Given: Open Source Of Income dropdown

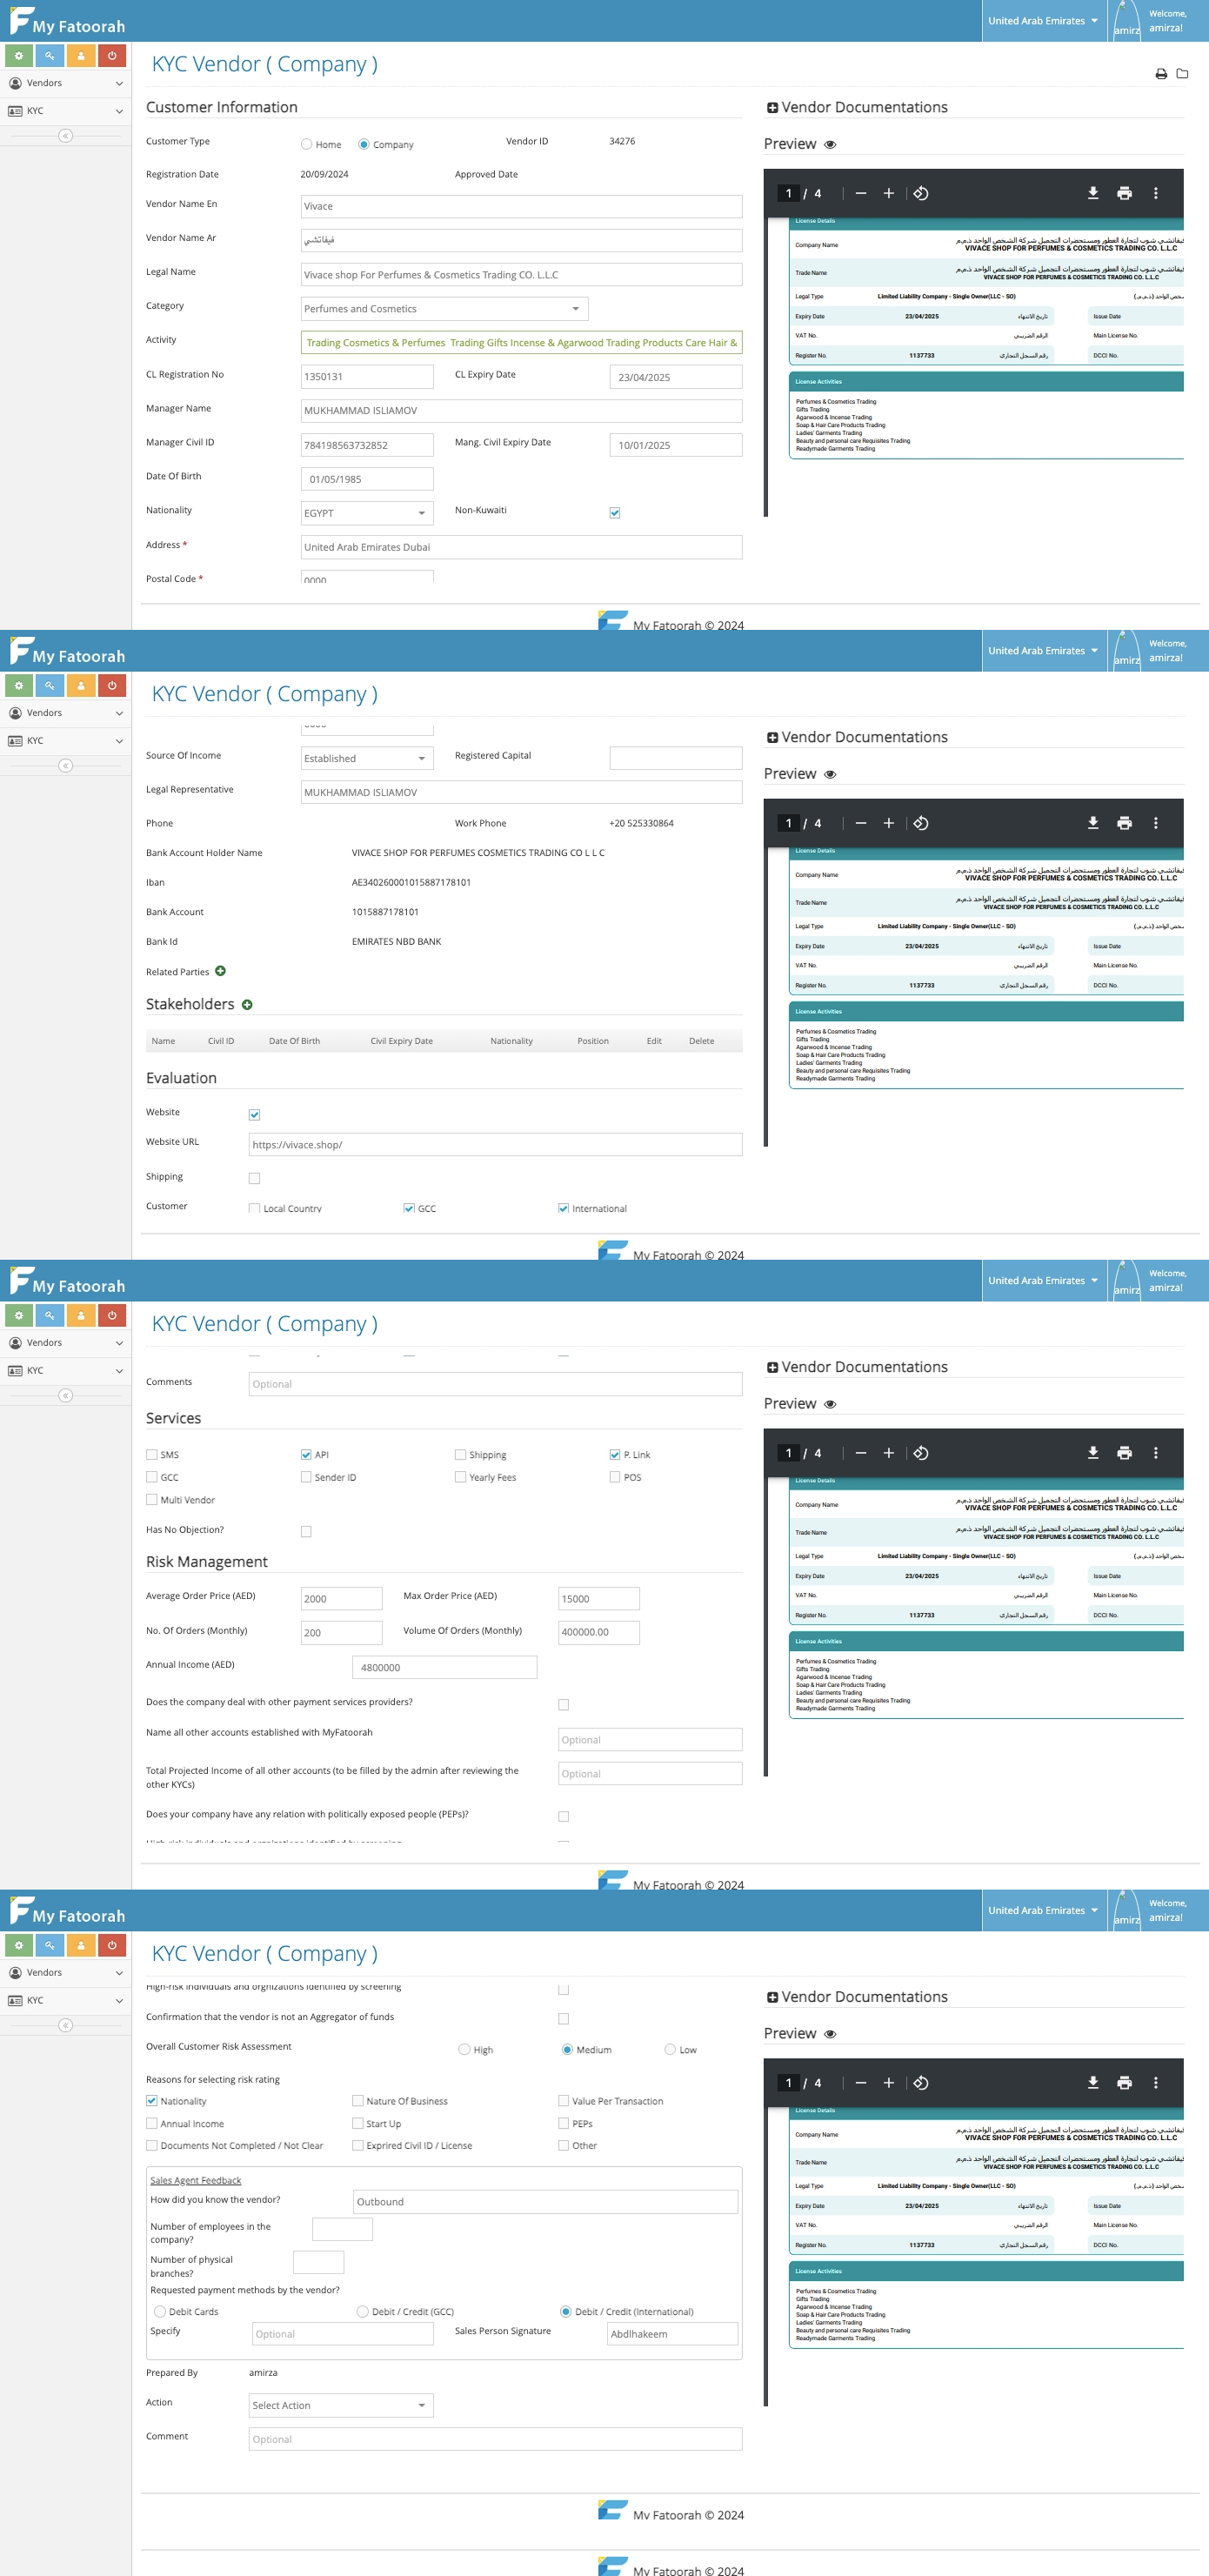Looking at the screenshot, I should (x=367, y=758).
